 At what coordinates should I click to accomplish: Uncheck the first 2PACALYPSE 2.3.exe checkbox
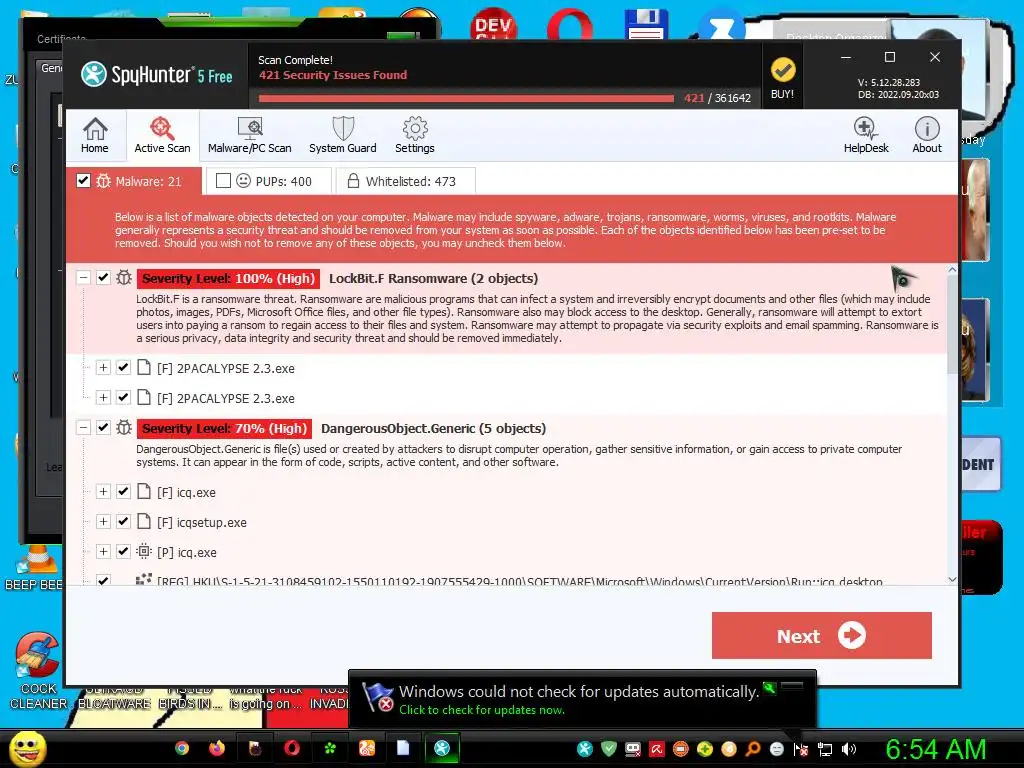pyautogui.click(x=123, y=368)
